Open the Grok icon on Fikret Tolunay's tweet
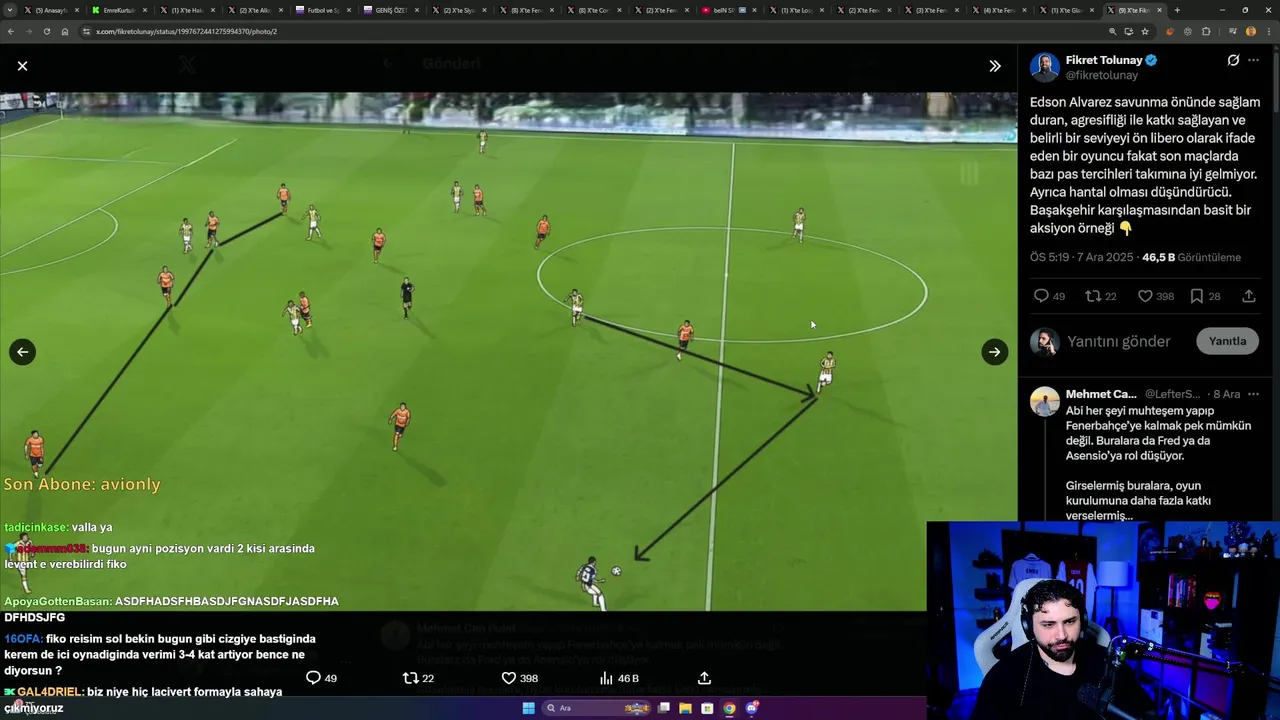 [1233, 61]
